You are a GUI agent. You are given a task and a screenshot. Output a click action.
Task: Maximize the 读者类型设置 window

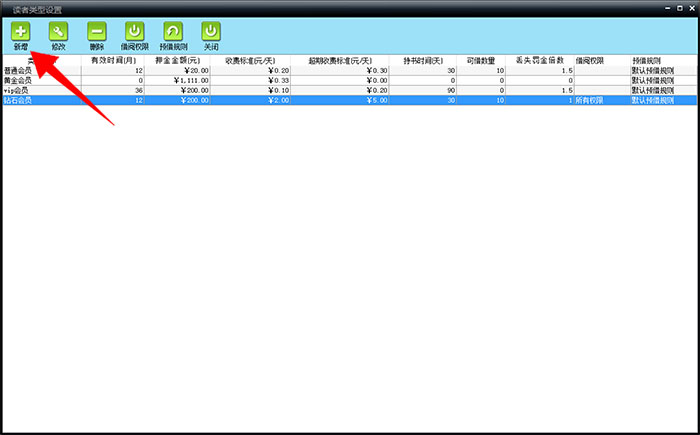coord(680,8)
